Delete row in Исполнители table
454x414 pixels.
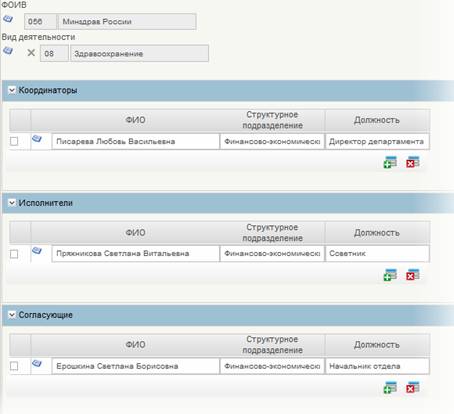click(413, 275)
